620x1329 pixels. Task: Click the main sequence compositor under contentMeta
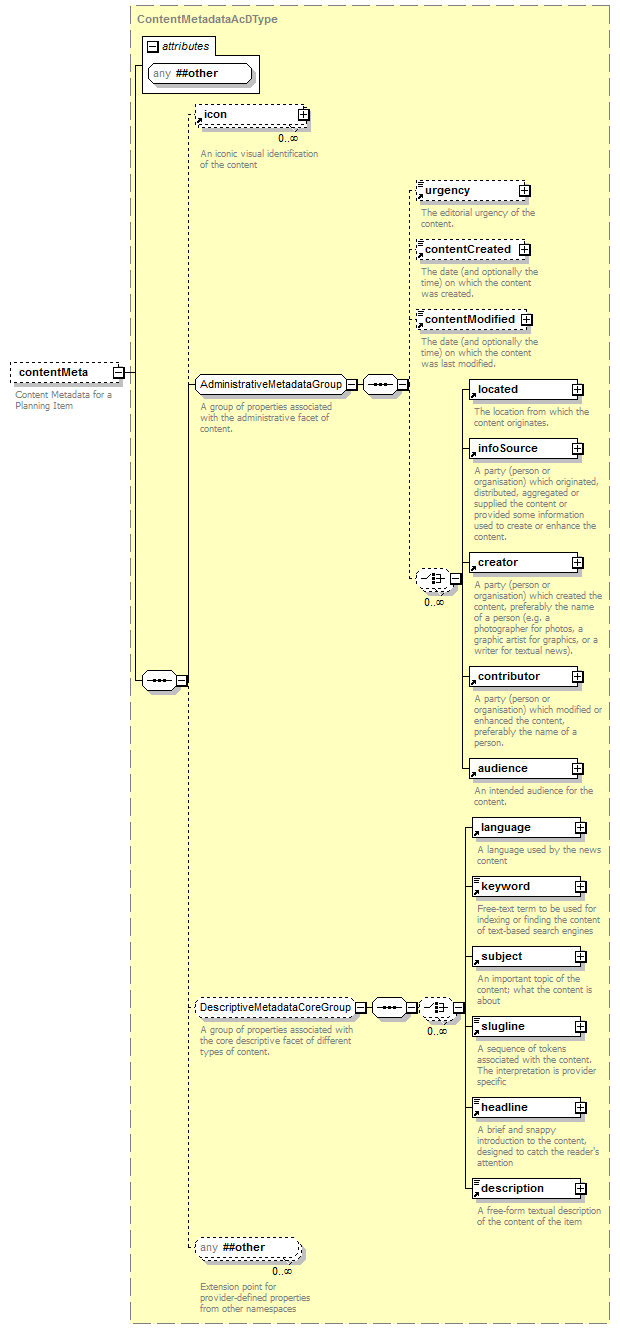(159, 681)
